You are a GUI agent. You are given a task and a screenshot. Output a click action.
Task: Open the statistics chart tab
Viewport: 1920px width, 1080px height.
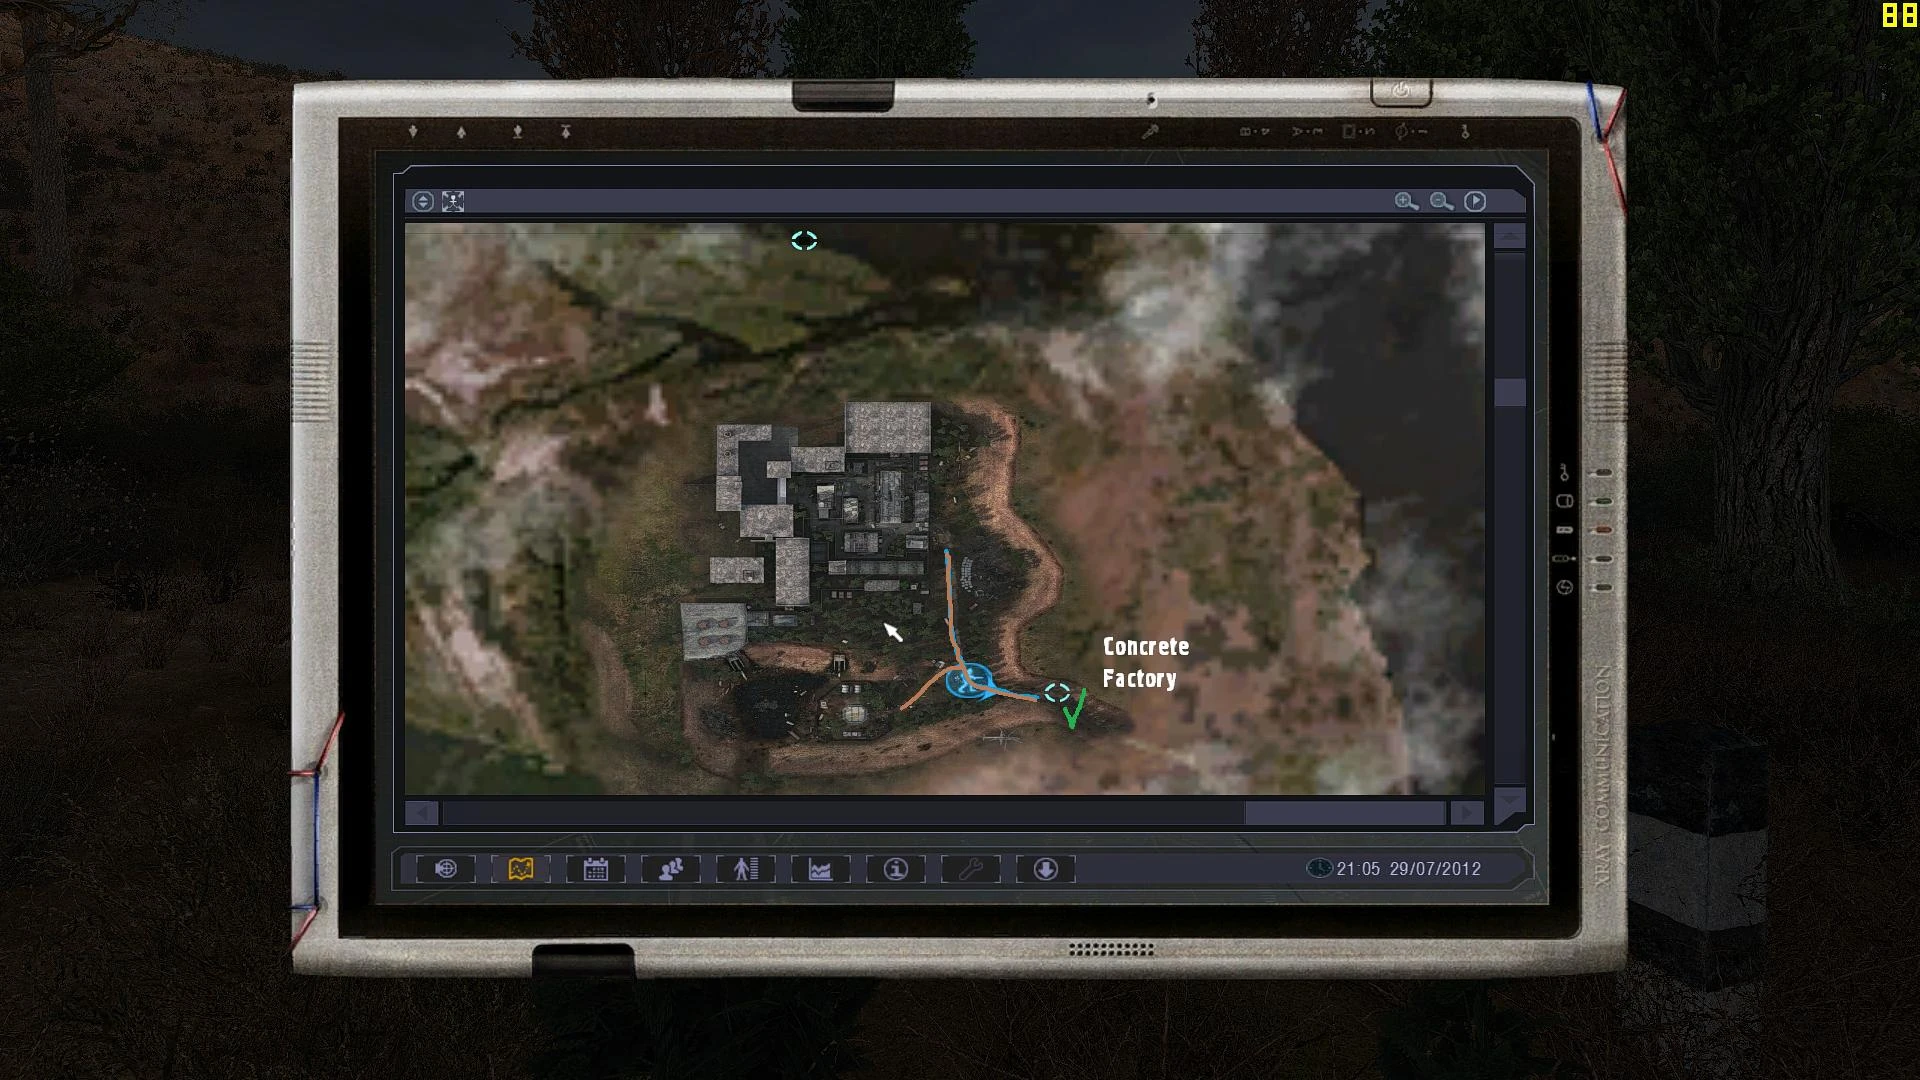tap(821, 869)
